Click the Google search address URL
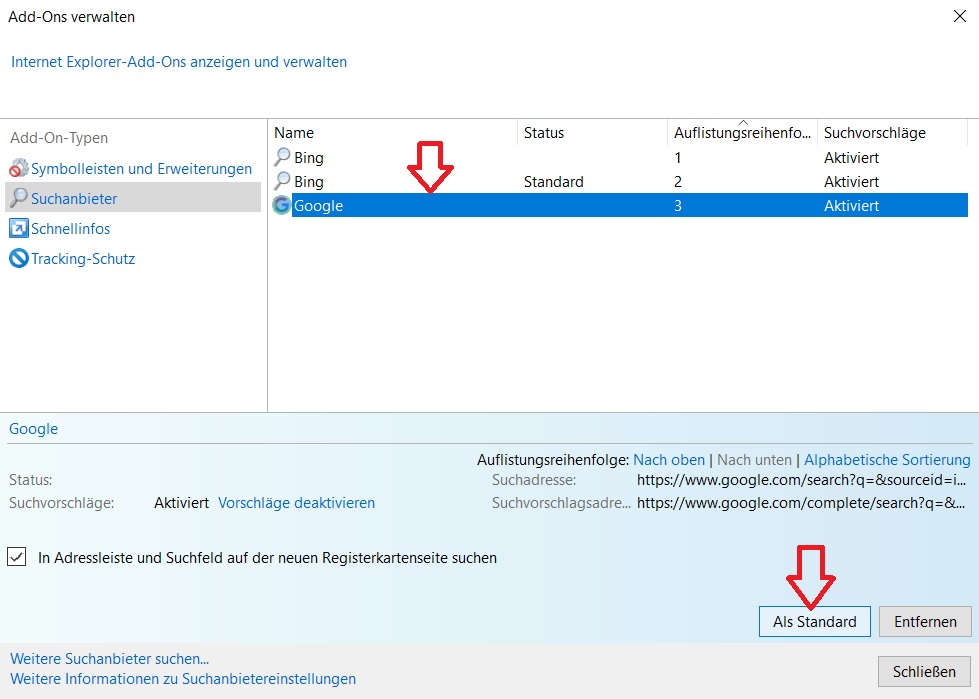The image size is (979, 699). click(802, 480)
